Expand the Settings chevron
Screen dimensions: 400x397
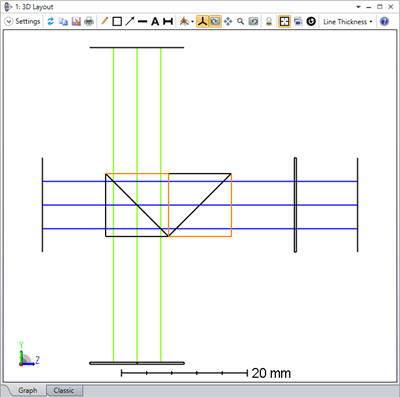[x=9, y=22]
